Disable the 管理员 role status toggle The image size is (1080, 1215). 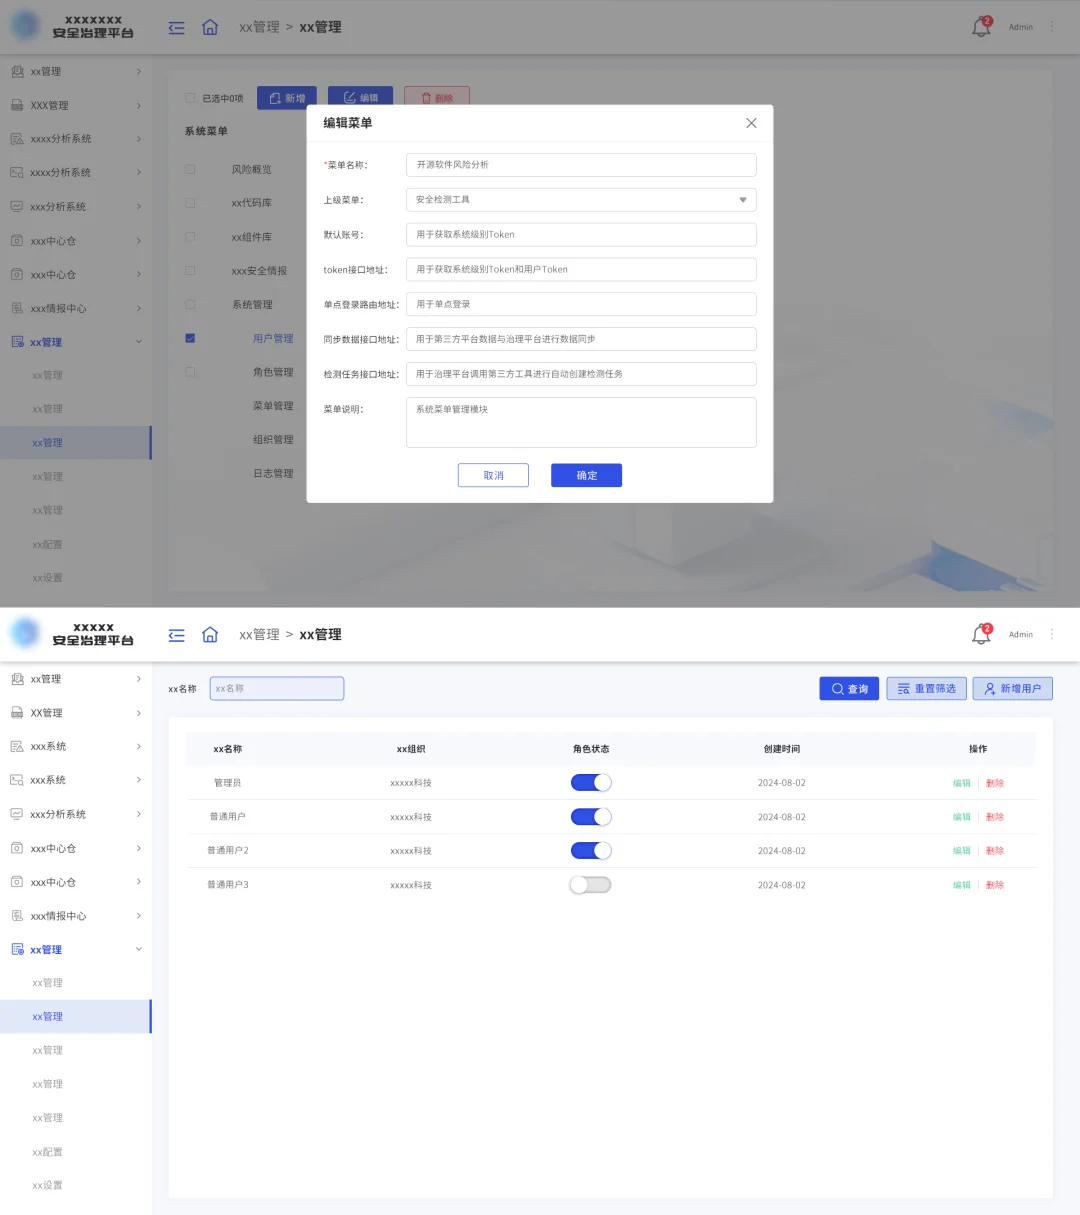[x=590, y=782]
